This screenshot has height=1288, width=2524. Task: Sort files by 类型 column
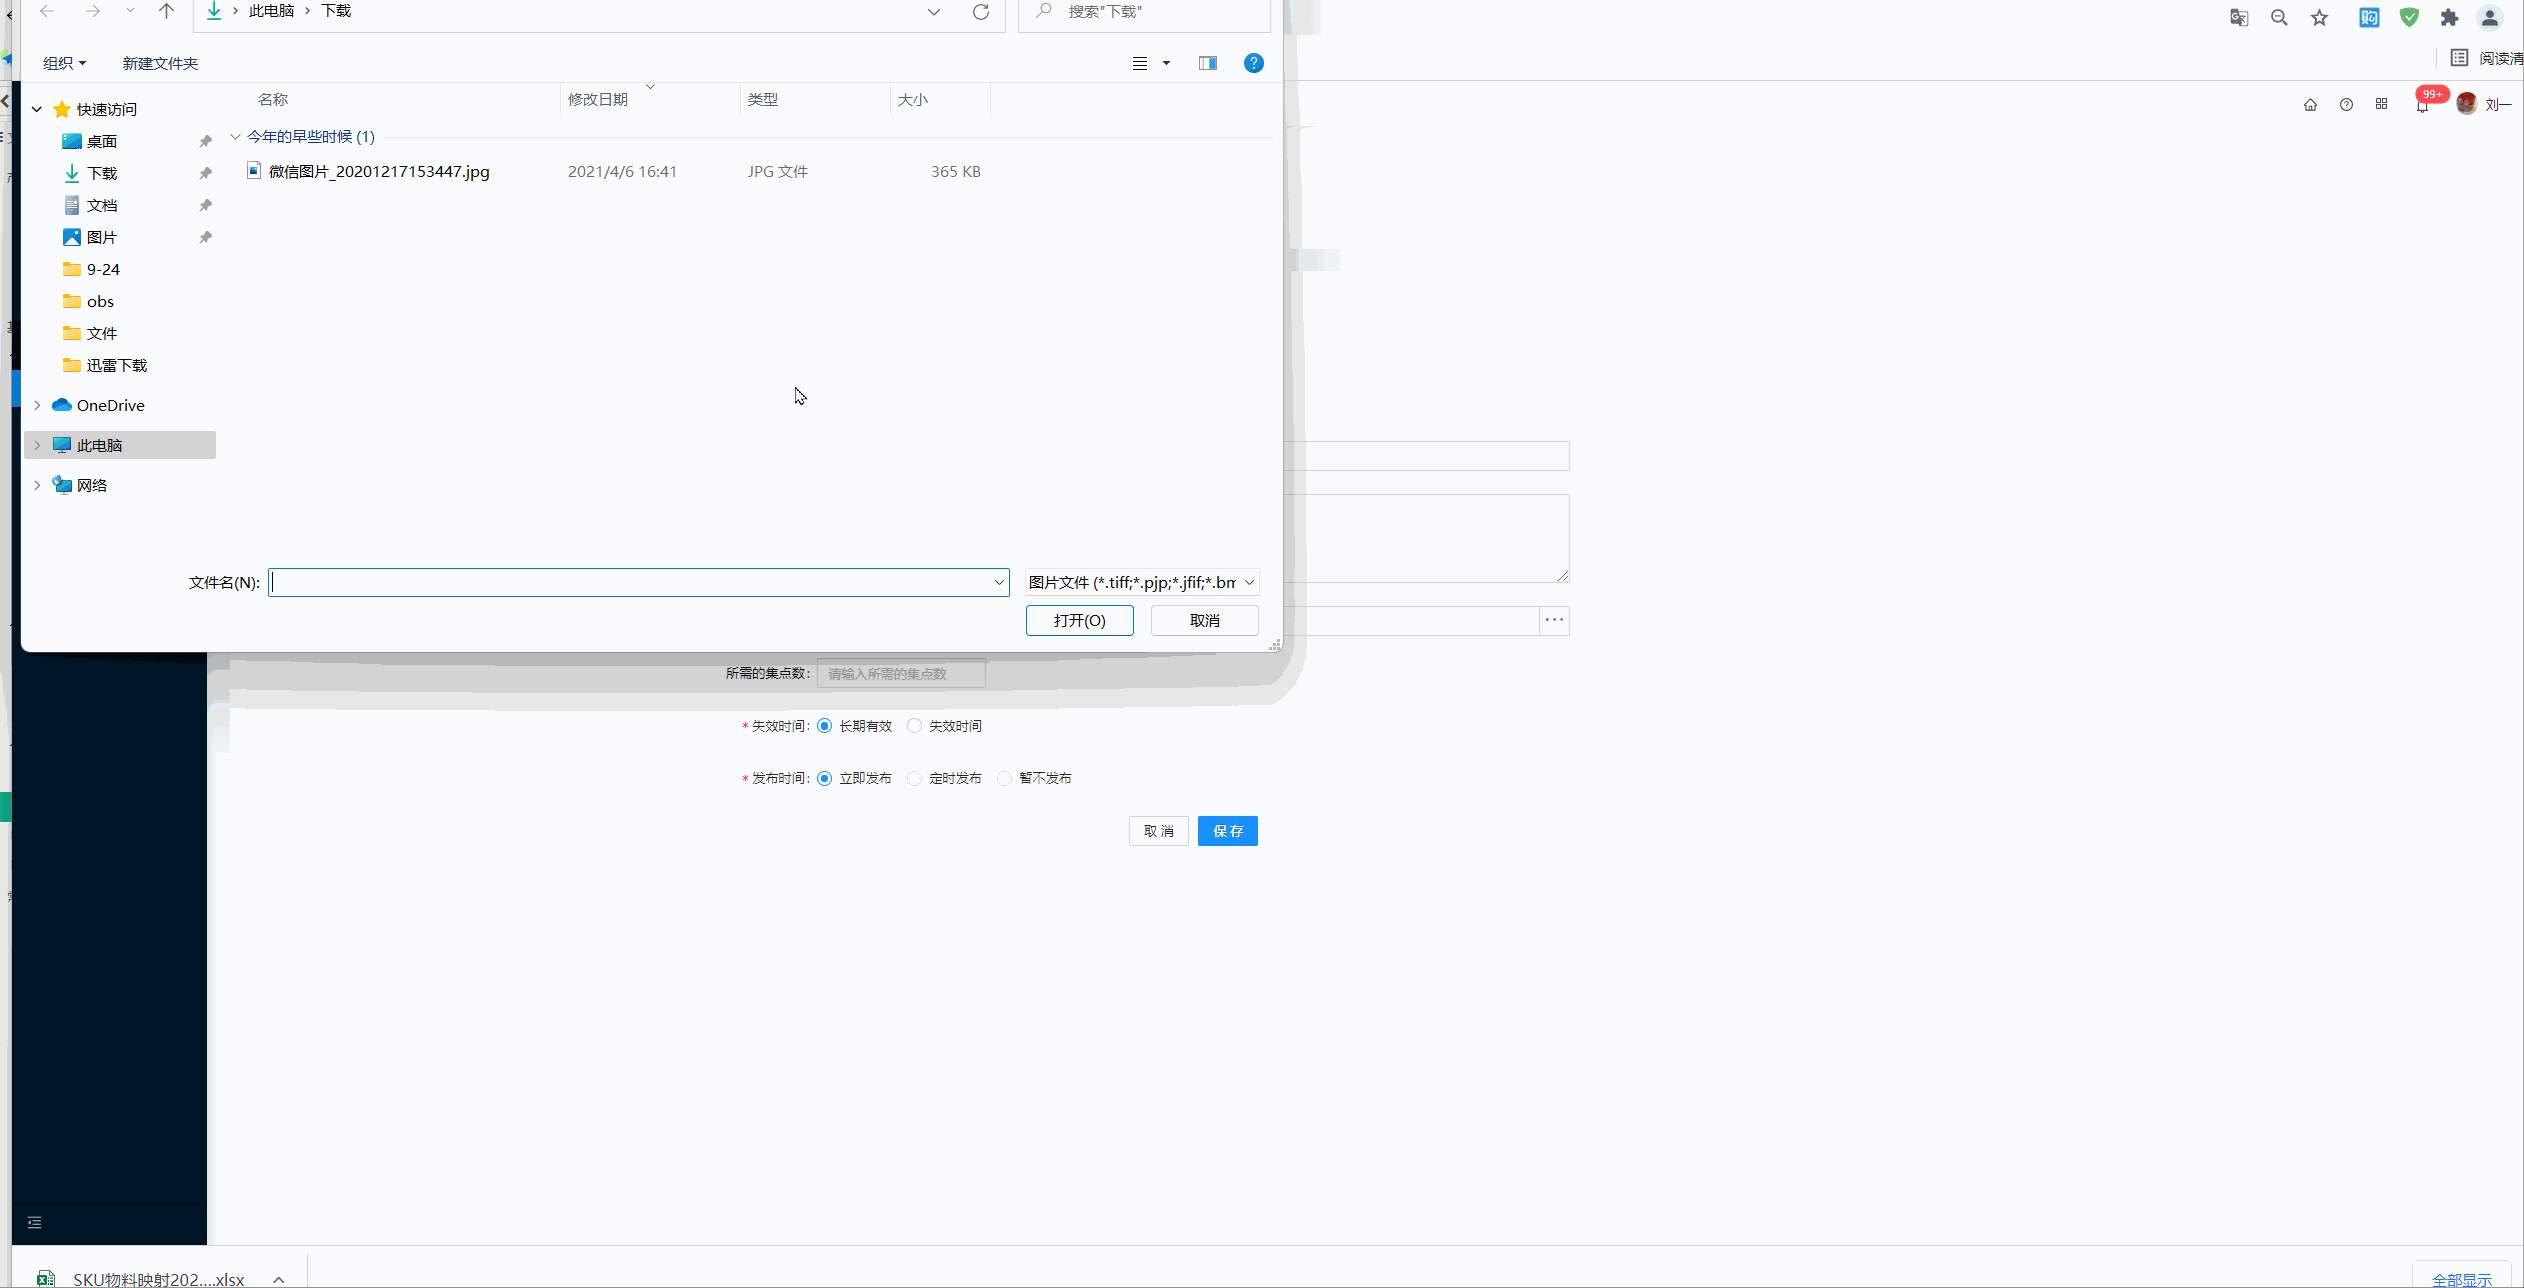click(763, 99)
